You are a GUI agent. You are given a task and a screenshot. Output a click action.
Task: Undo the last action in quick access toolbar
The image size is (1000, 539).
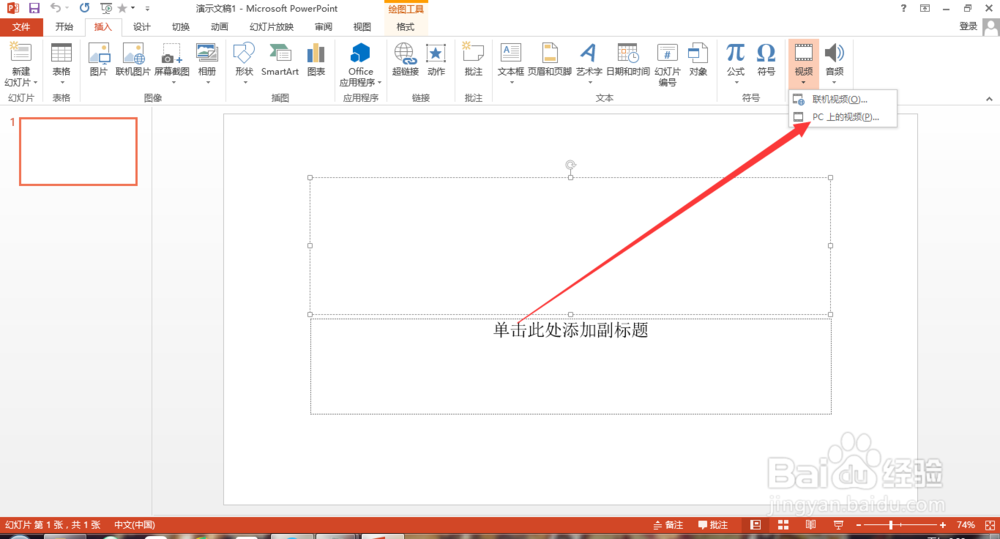click(55, 8)
